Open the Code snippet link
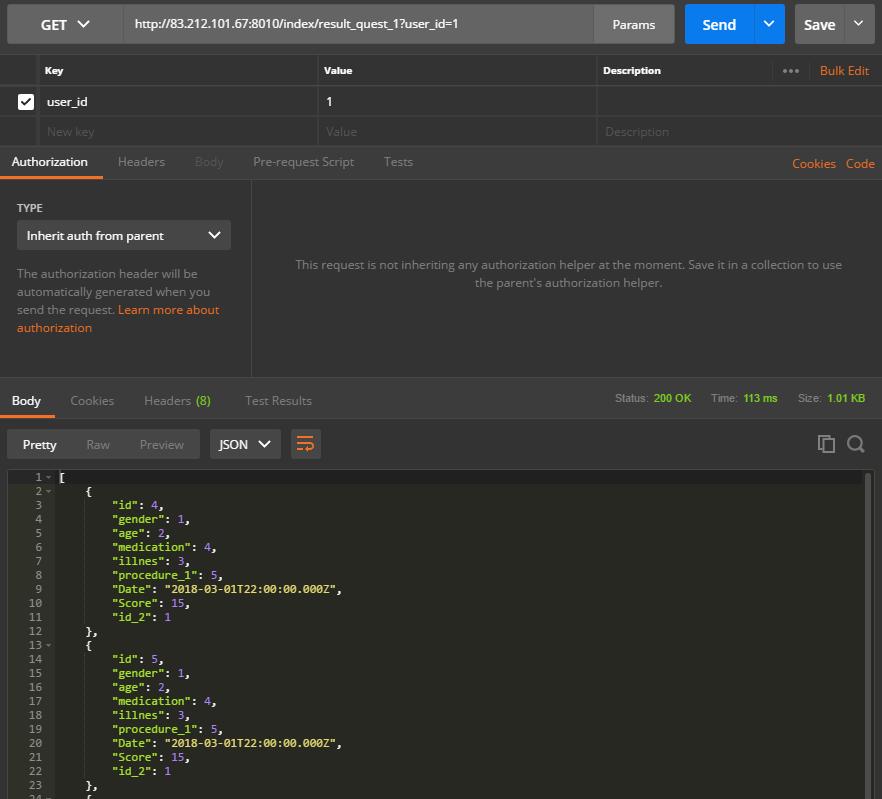Image resolution: width=882 pixels, height=799 pixels. [860, 164]
